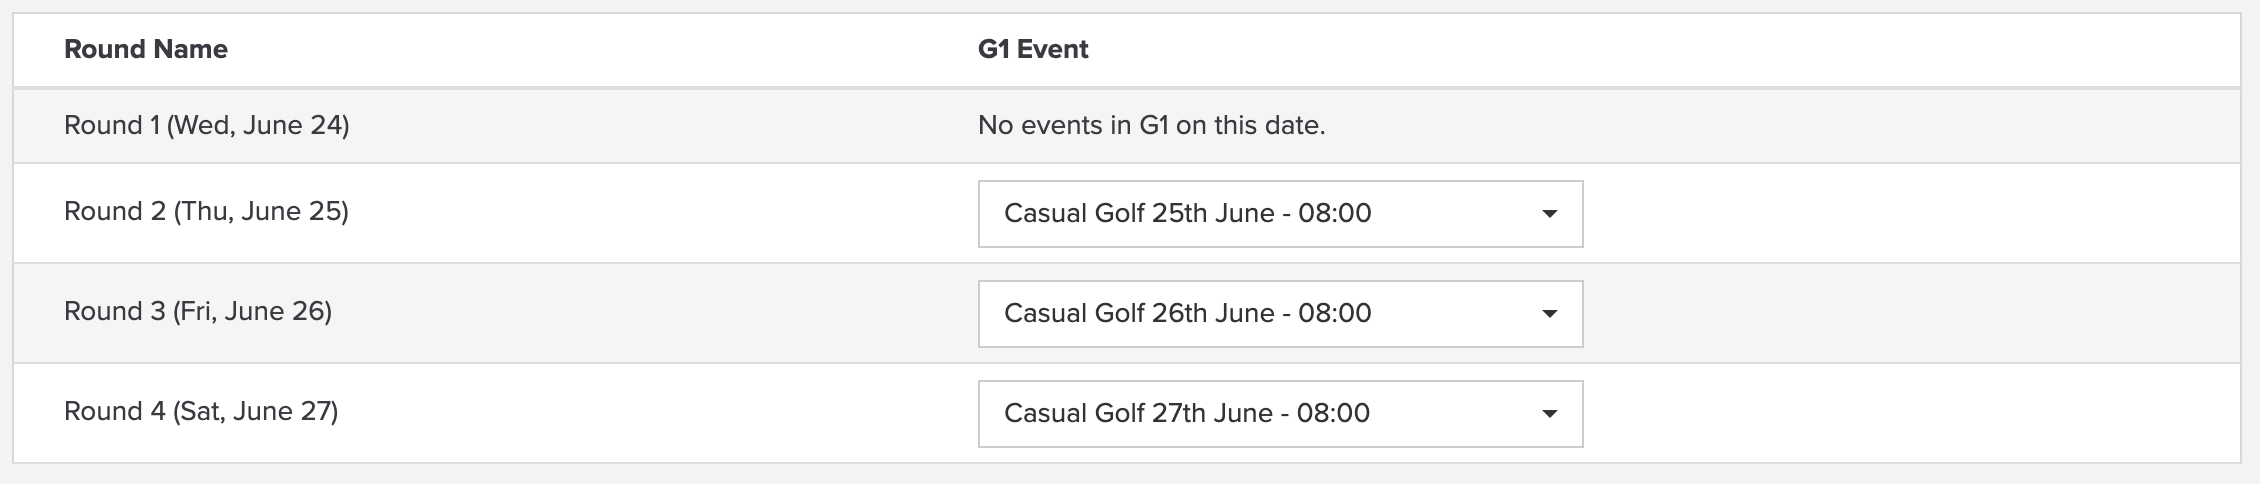Viewport: 2260px width, 484px height.
Task: Click the arrow icon on Round 3 dropdown
Action: click(x=1549, y=314)
